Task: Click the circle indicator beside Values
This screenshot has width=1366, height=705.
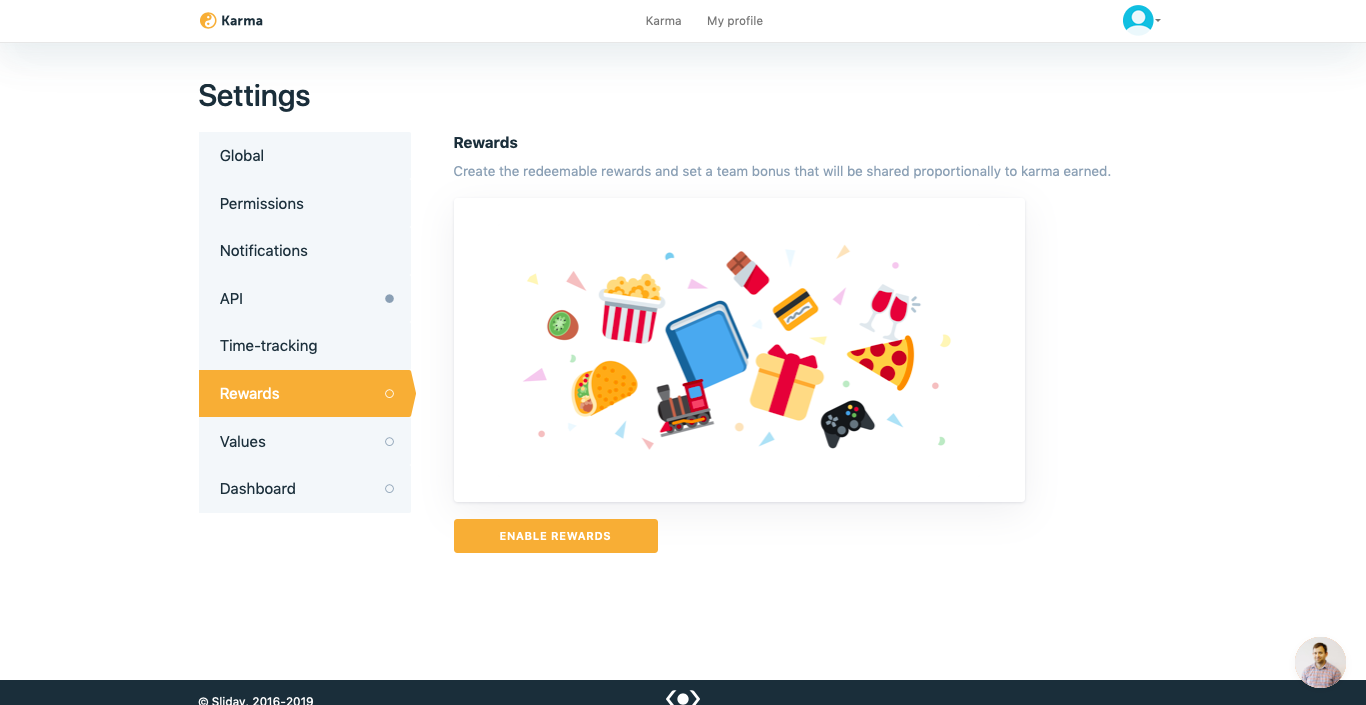Action: pos(389,442)
